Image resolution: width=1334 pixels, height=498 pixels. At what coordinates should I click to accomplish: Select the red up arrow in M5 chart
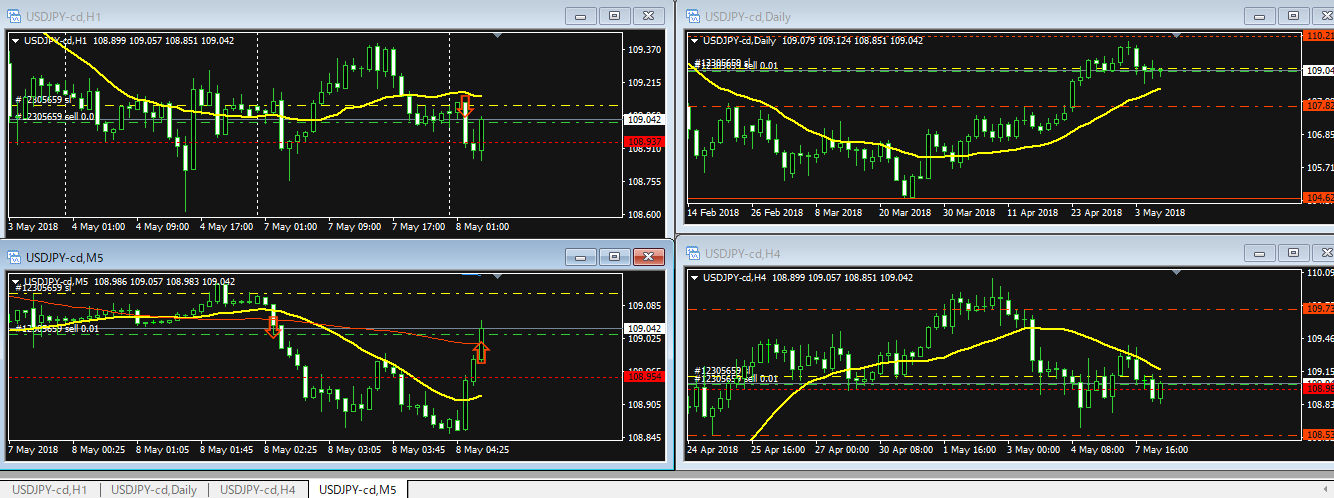[481, 351]
